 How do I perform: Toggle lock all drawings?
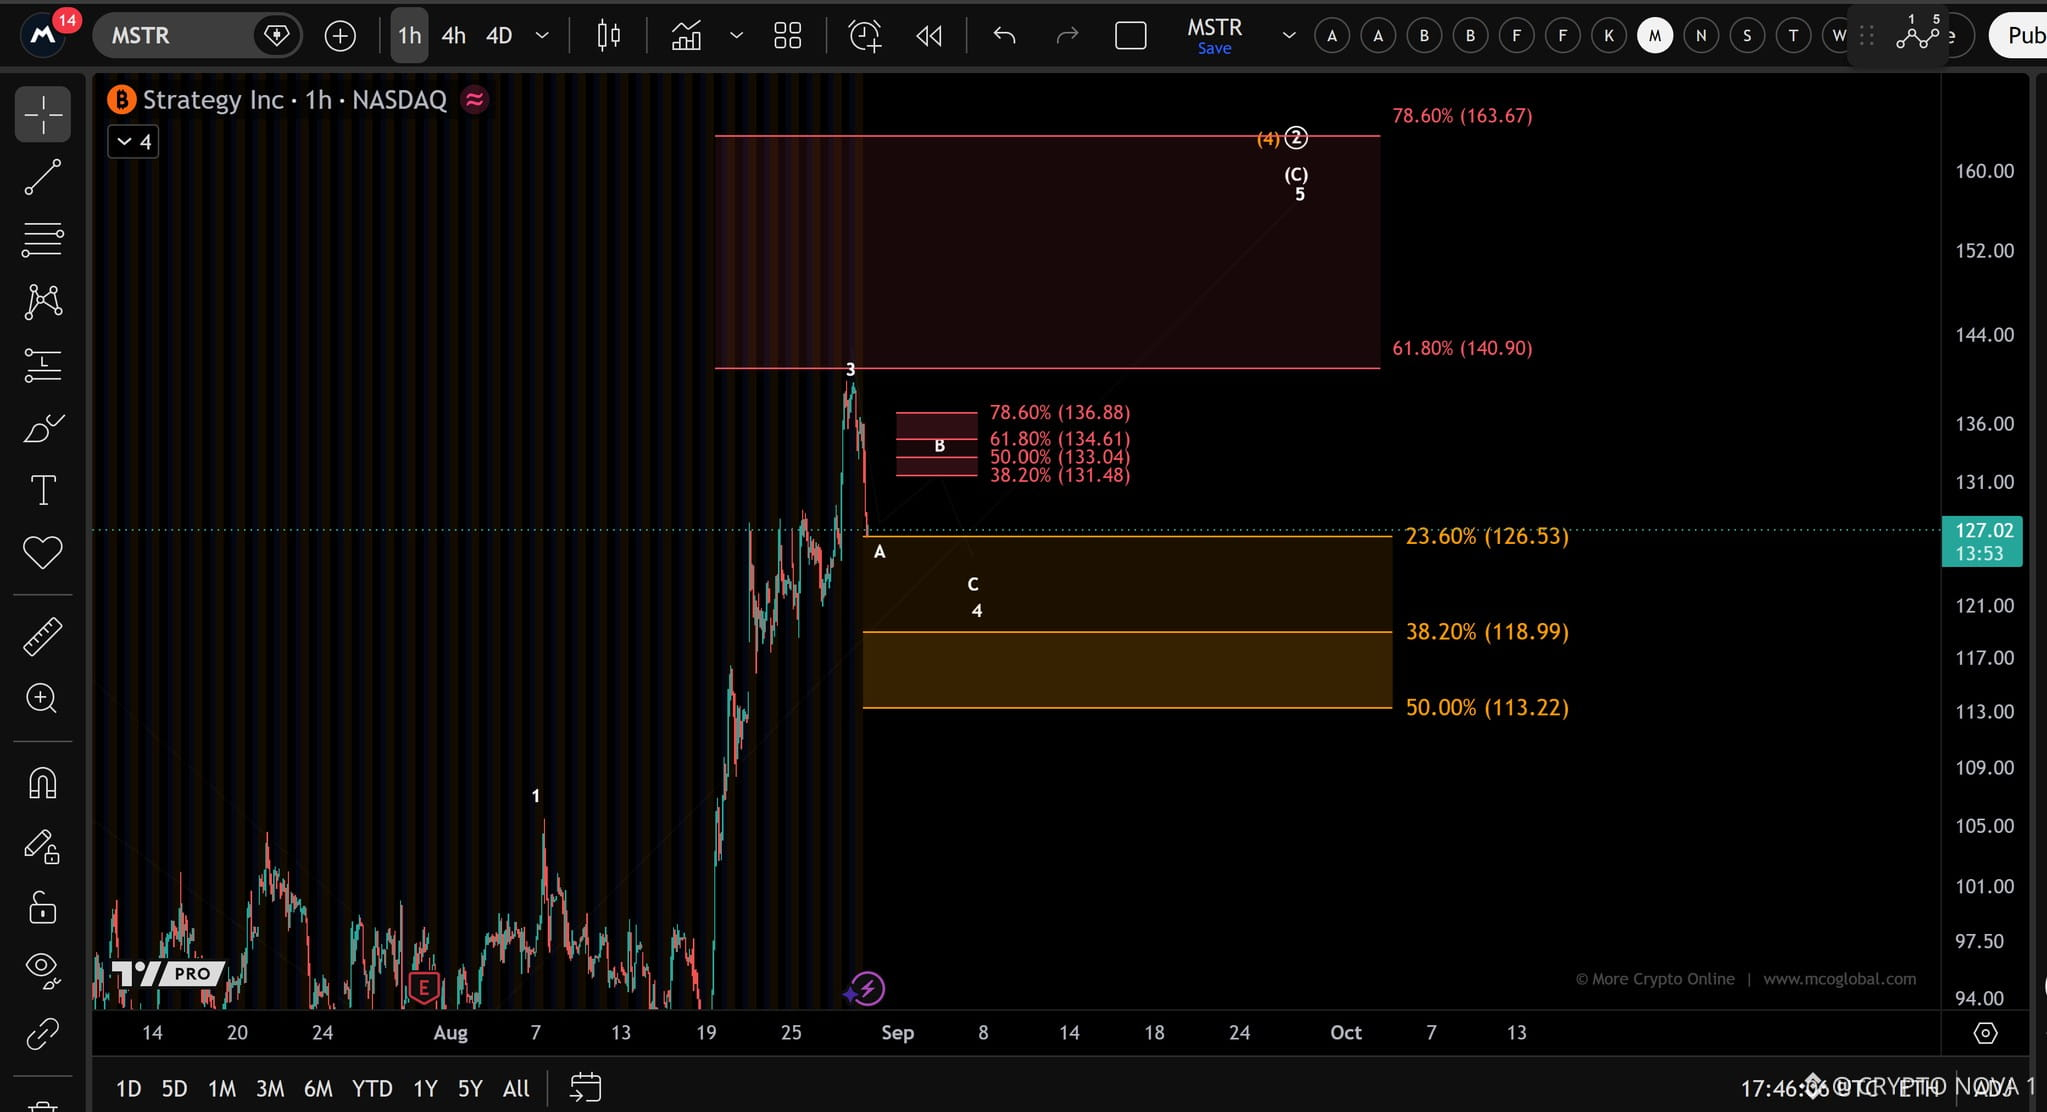(43, 908)
